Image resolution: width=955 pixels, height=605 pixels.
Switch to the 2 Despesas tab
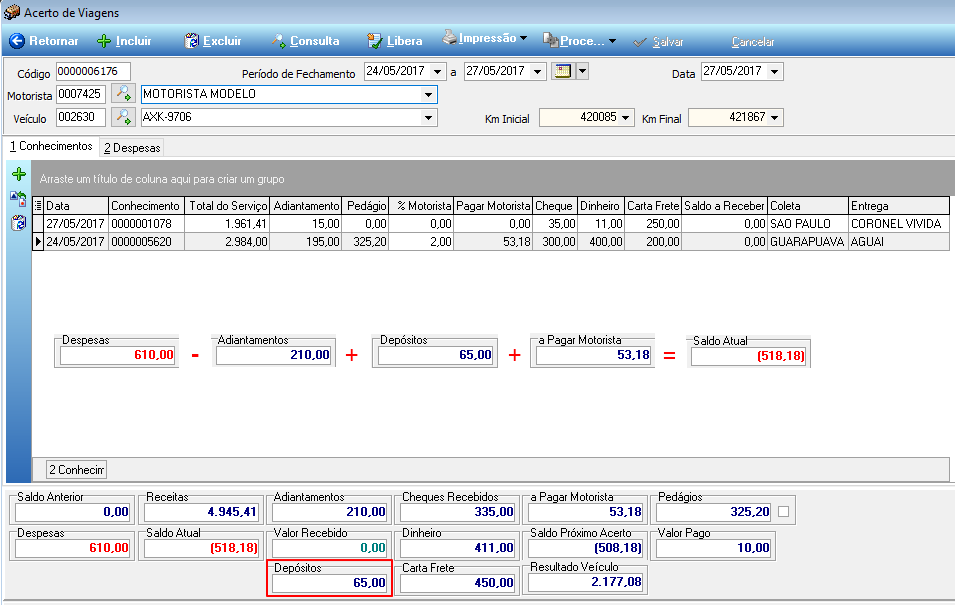click(132, 148)
